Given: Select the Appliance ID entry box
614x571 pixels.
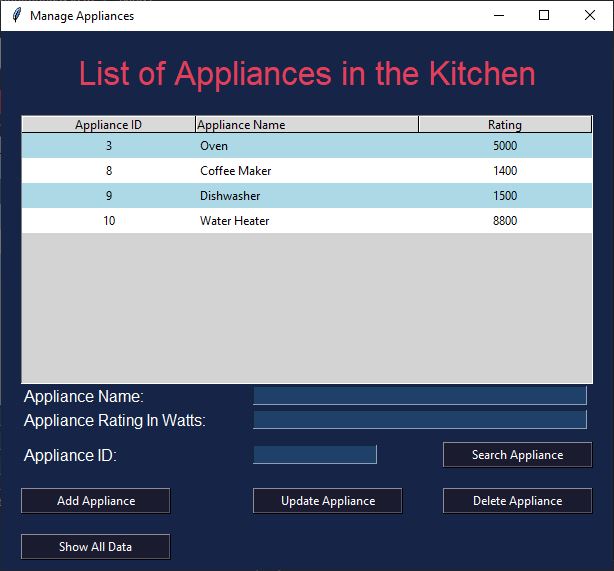Looking at the screenshot, I should coord(315,455).
